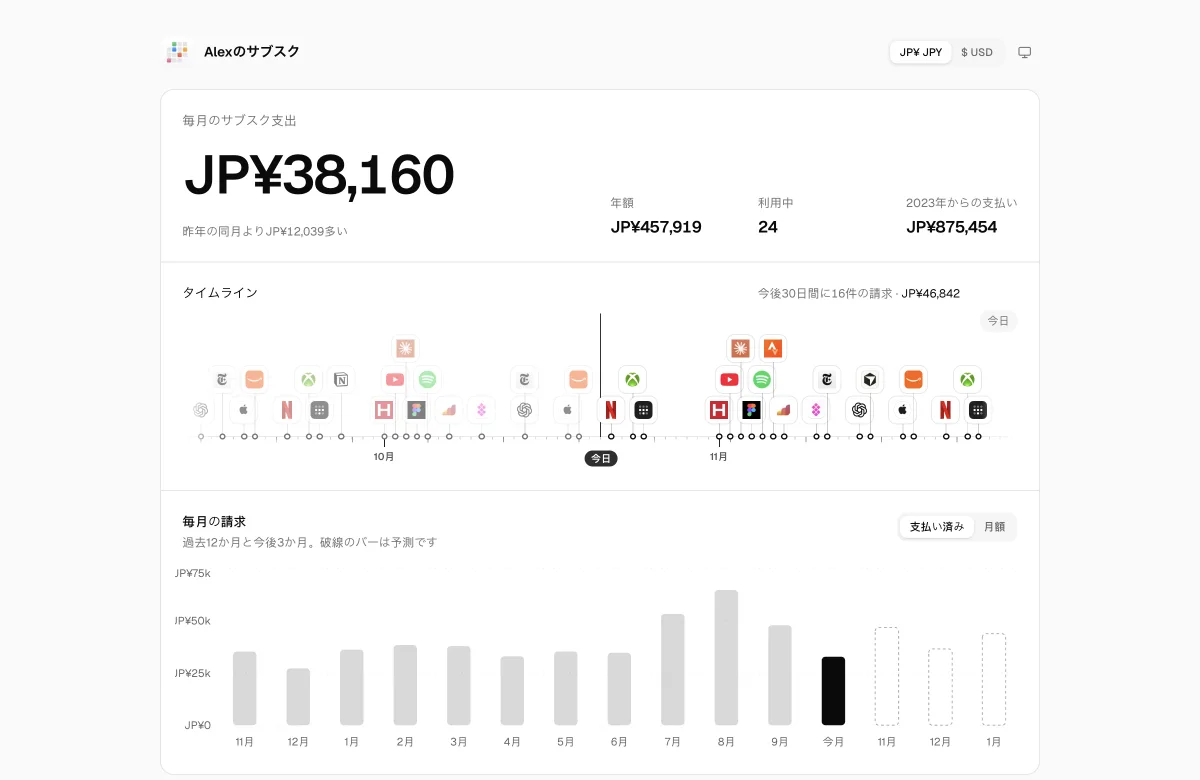Click the 2月 bar in monthly chart
The image size is (1200, 780).
(405, 685)
